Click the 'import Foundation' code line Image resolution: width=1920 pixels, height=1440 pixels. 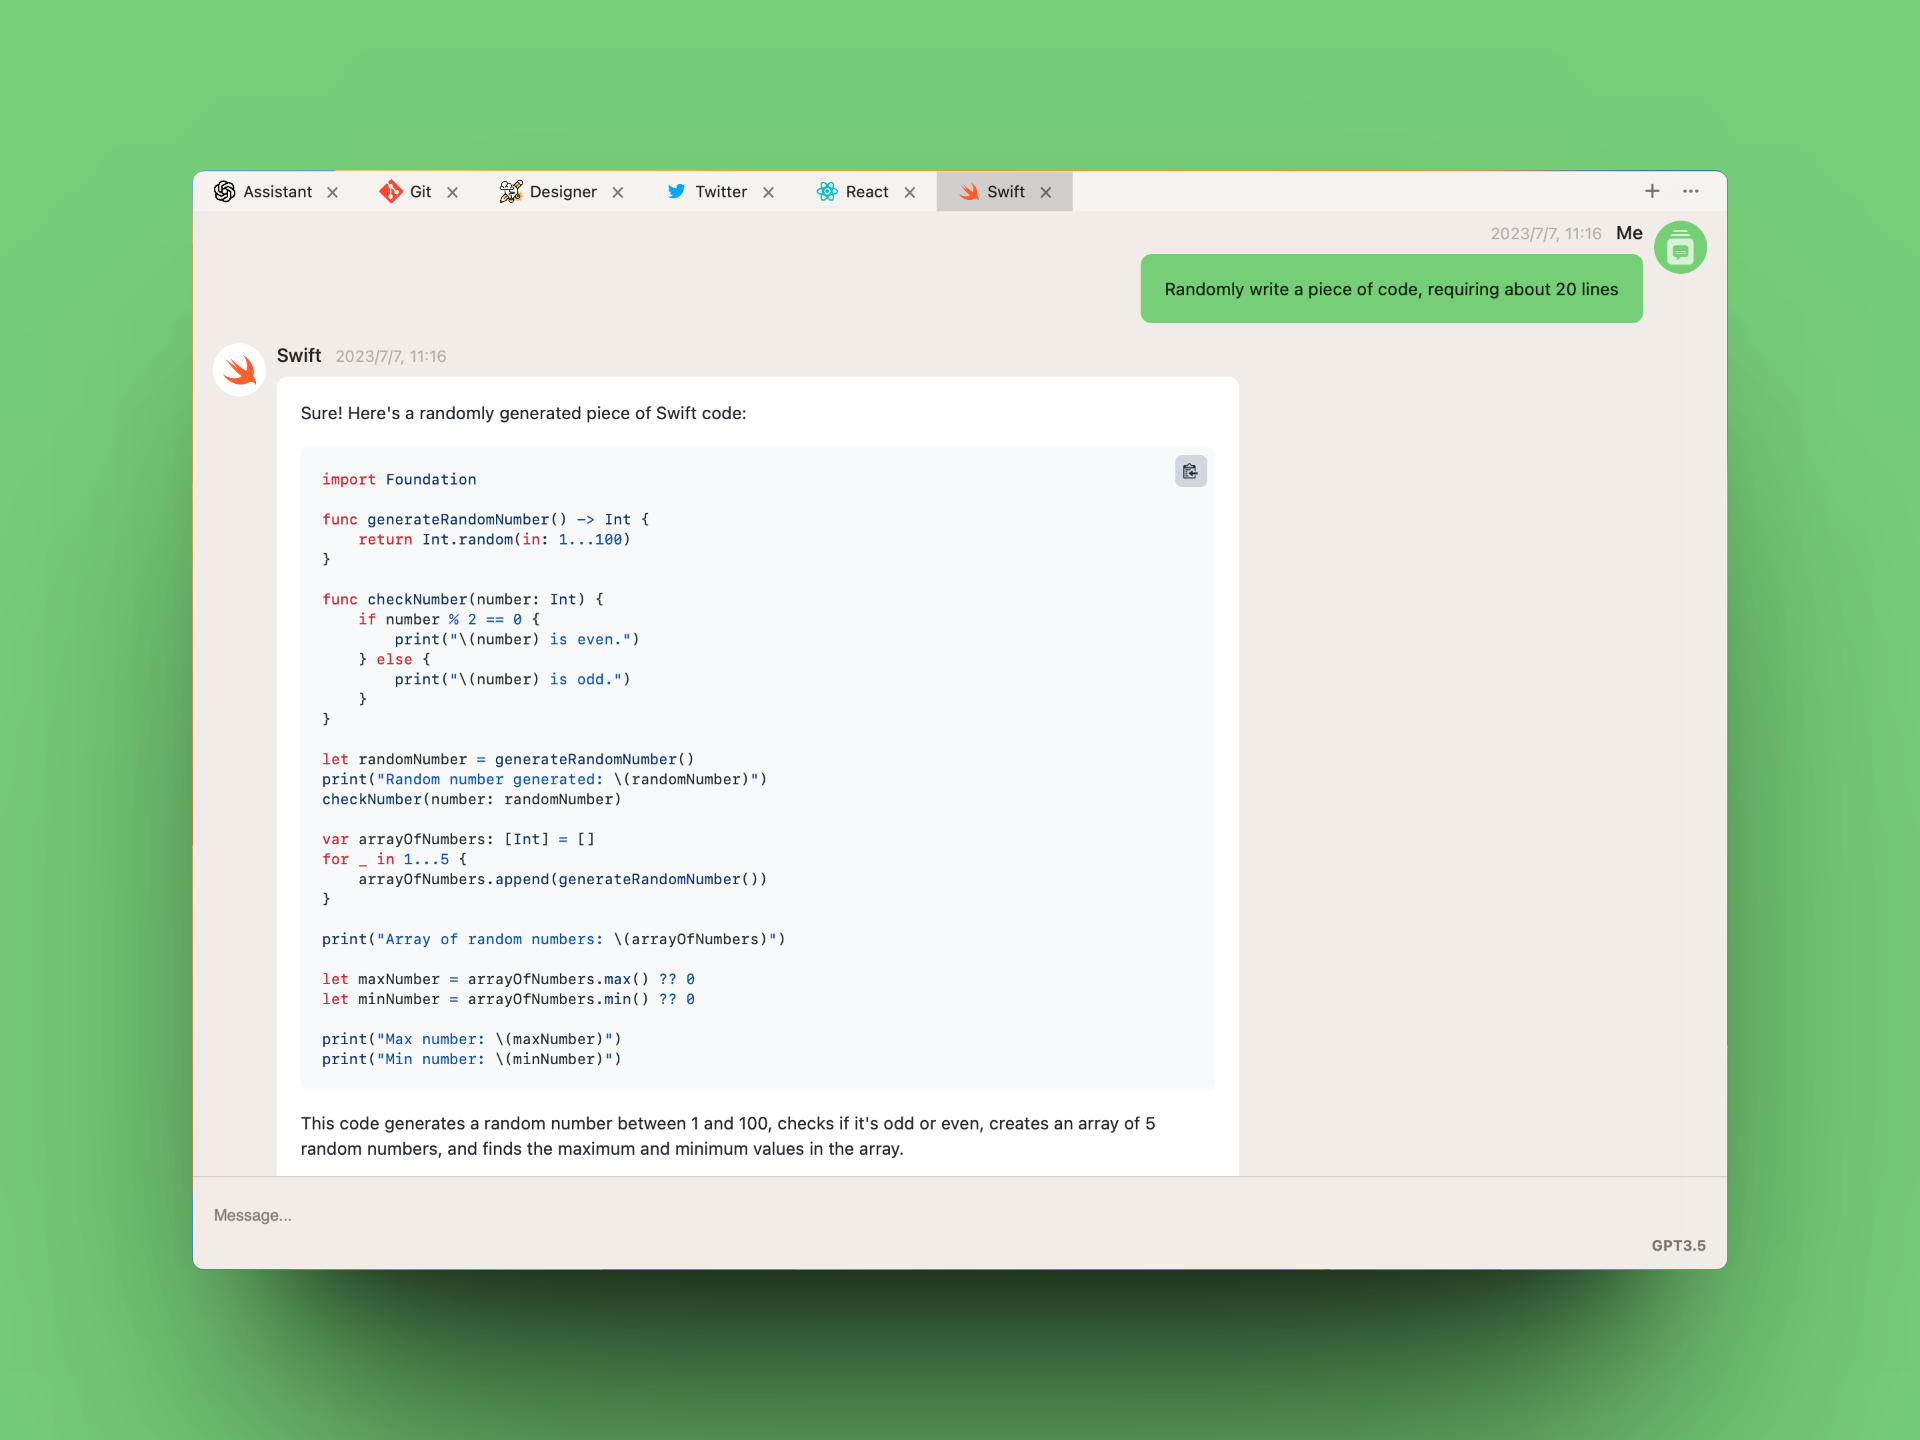[x=399, y=480]
